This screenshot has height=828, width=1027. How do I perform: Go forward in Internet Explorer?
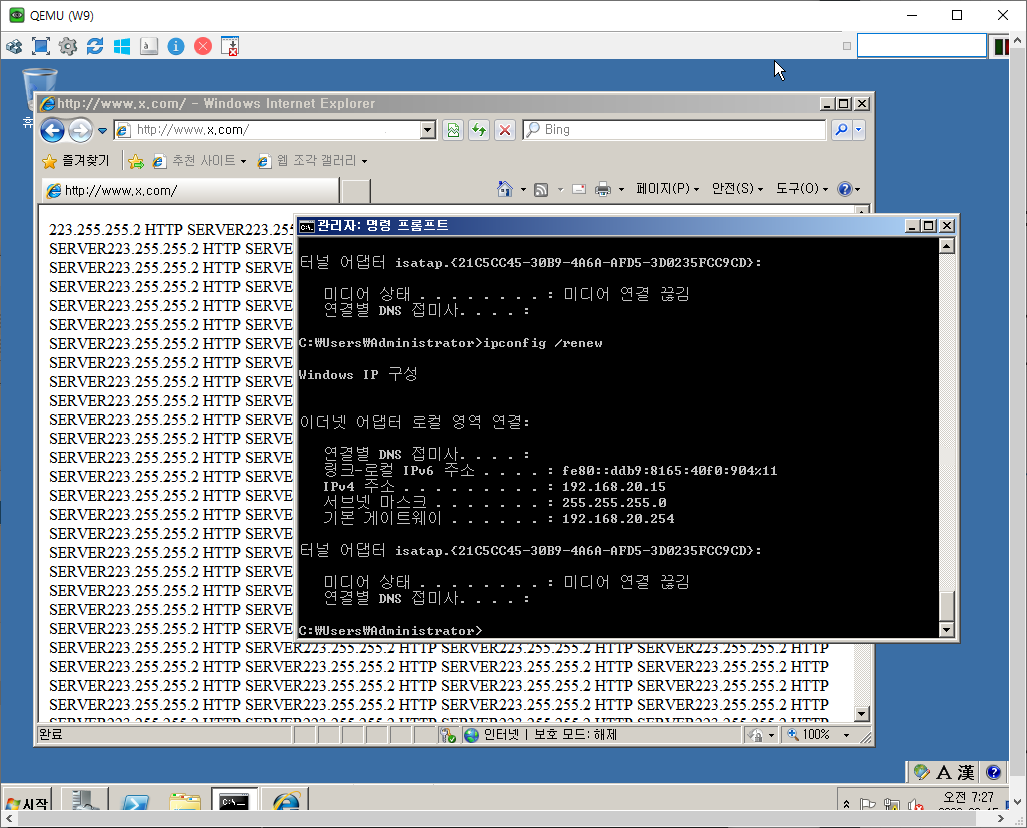(80, 130)
